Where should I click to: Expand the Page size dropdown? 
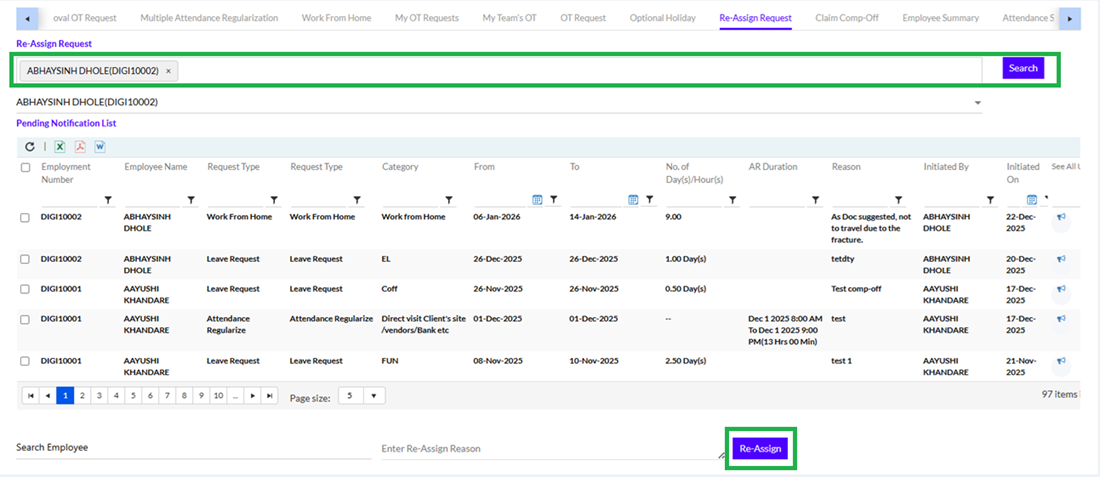[374, 396]
